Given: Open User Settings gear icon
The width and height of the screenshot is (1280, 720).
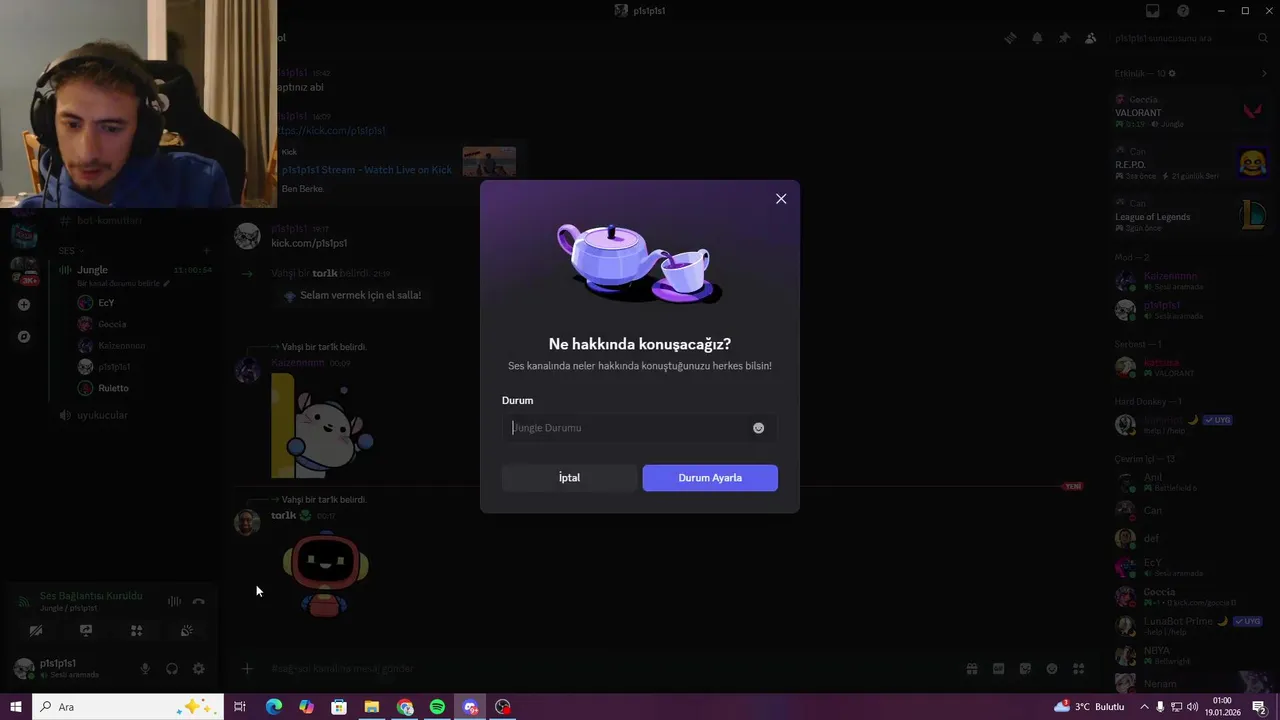Looking at the screenshot, I should point(198,669).
